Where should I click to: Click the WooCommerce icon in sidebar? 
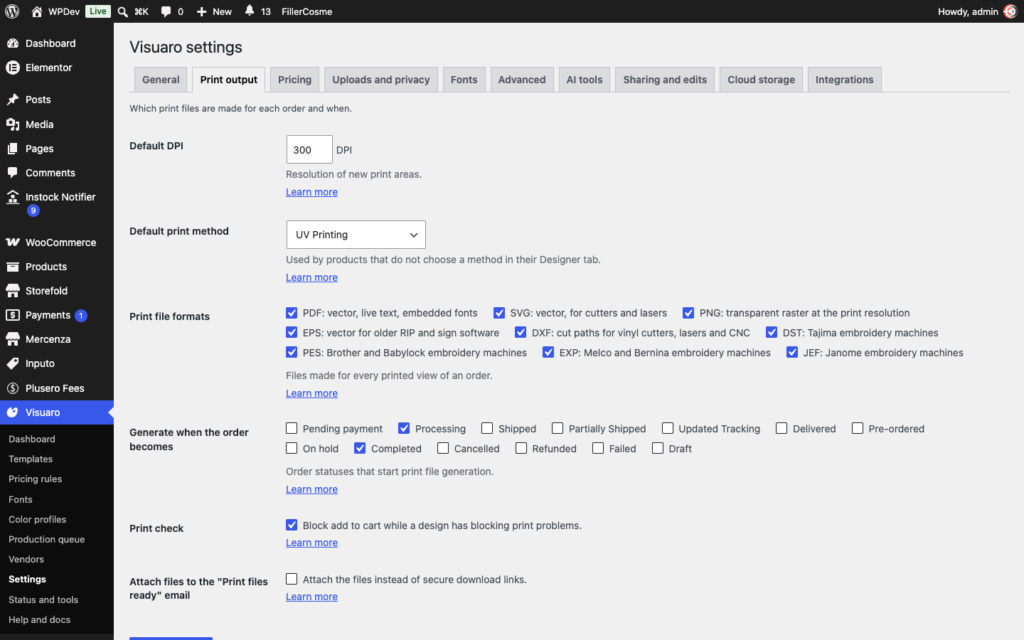click(12, 242)
